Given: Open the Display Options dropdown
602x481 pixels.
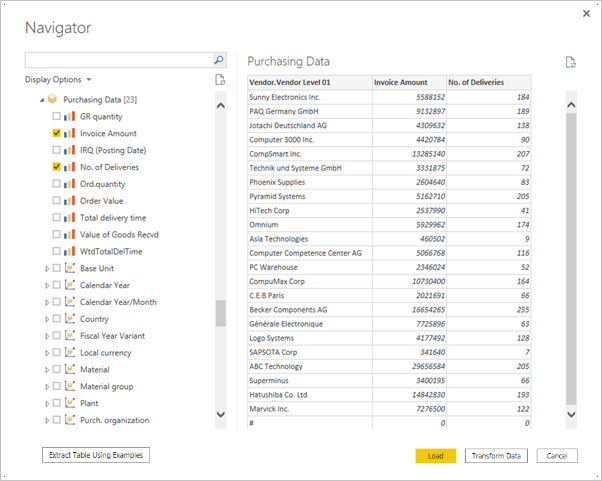Looking at the screenshot, I should point(58,79).
